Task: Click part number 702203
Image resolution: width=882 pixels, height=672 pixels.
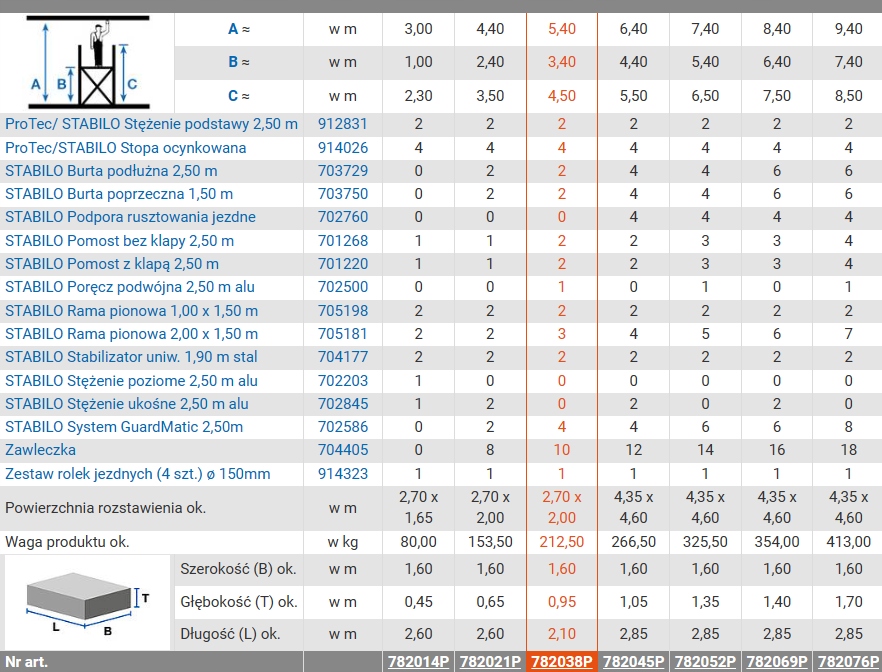Action: click(x=343, y=381)
